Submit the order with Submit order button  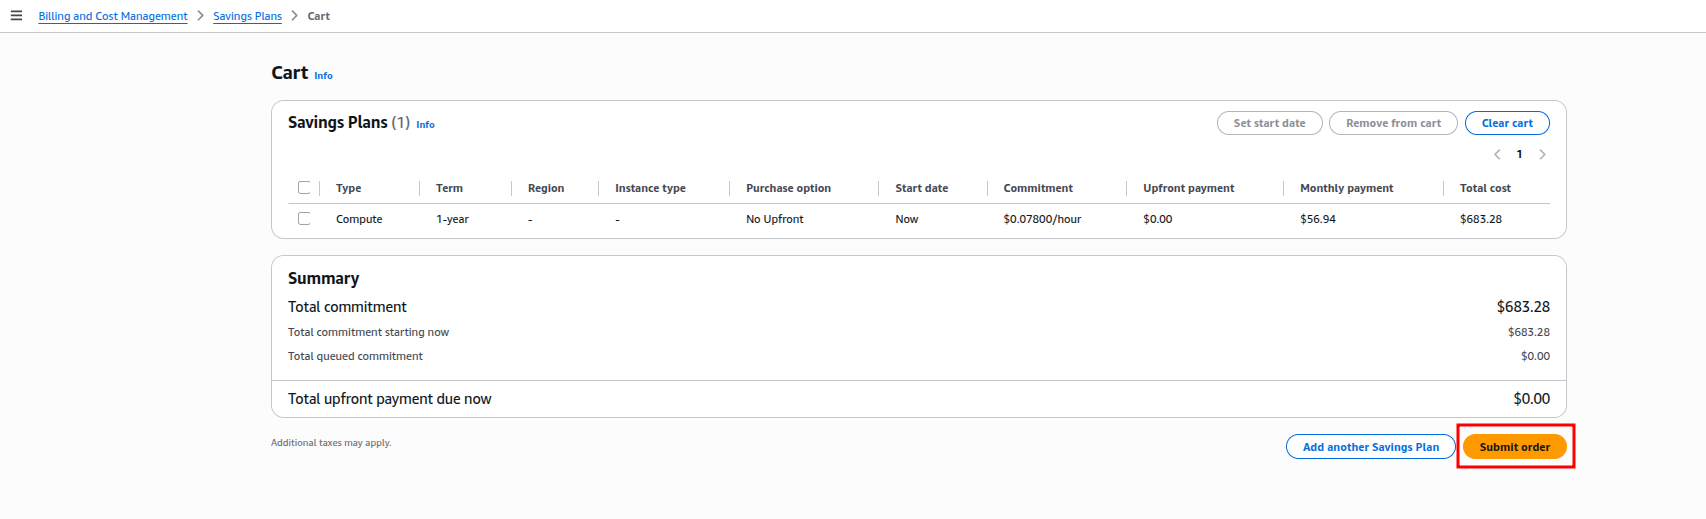[1514, 447]
